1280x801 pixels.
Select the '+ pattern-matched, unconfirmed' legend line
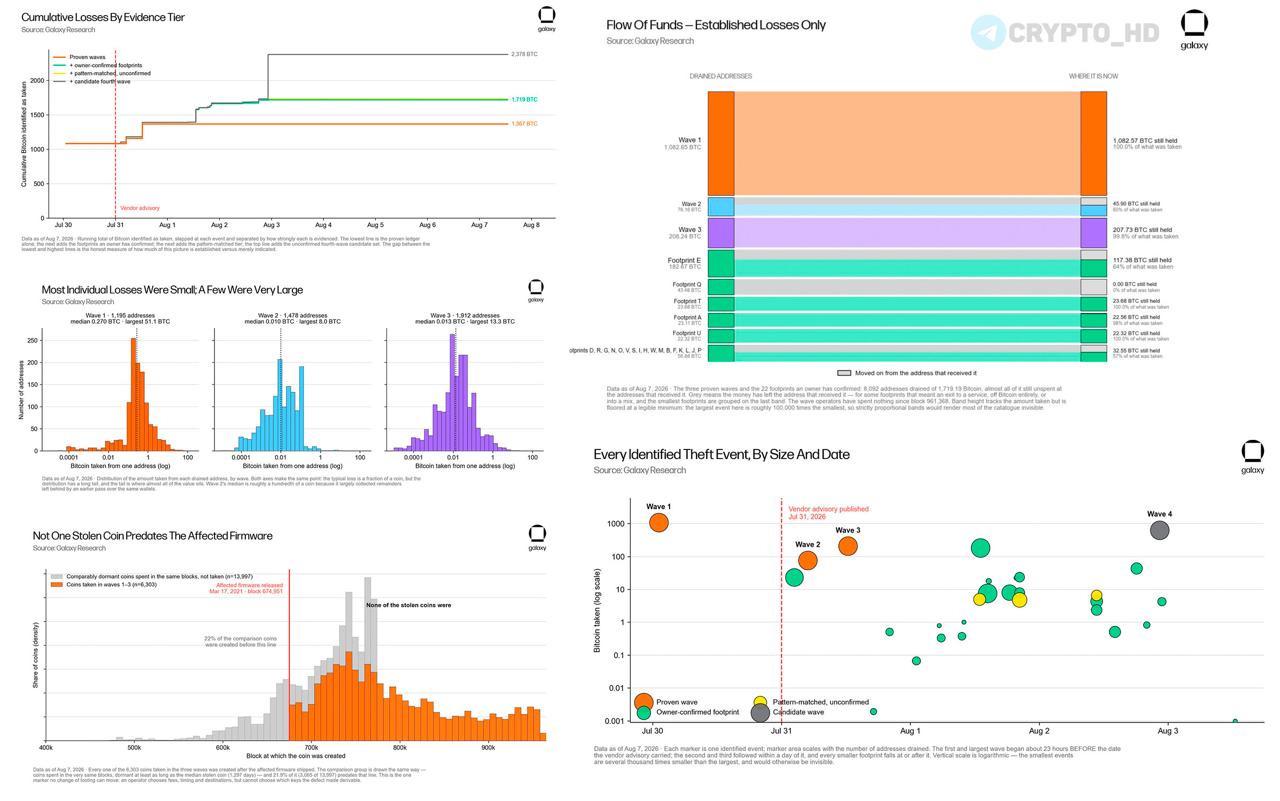(x=60, y=73)
